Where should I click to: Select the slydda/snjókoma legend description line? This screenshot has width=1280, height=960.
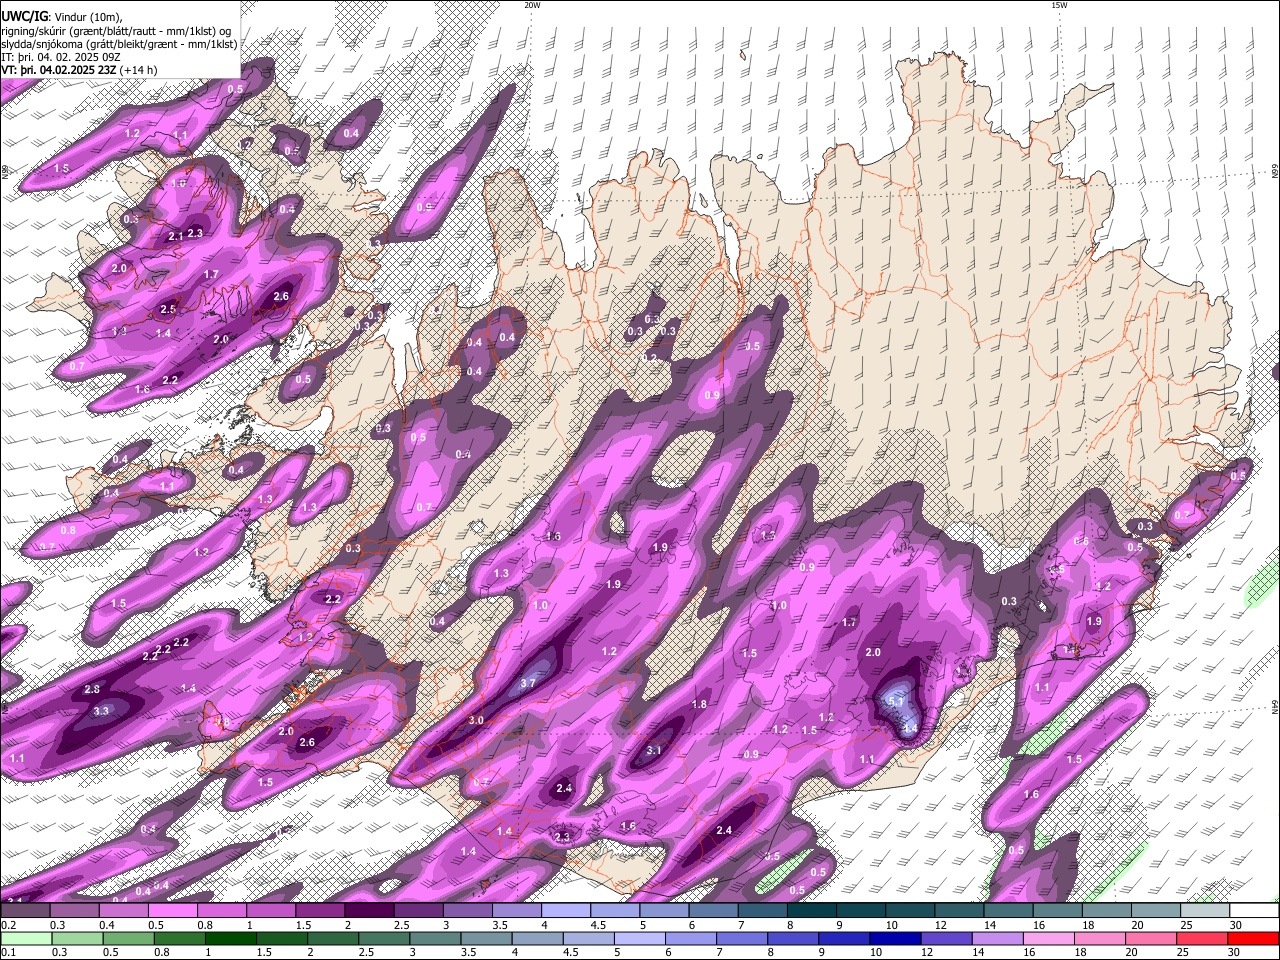119,44
